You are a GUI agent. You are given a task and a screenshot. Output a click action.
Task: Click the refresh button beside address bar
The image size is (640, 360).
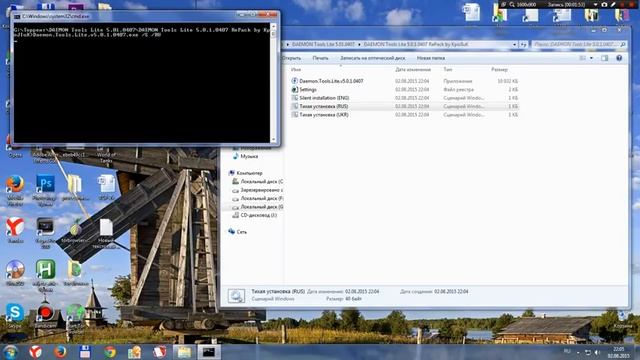tap(524, 44)
